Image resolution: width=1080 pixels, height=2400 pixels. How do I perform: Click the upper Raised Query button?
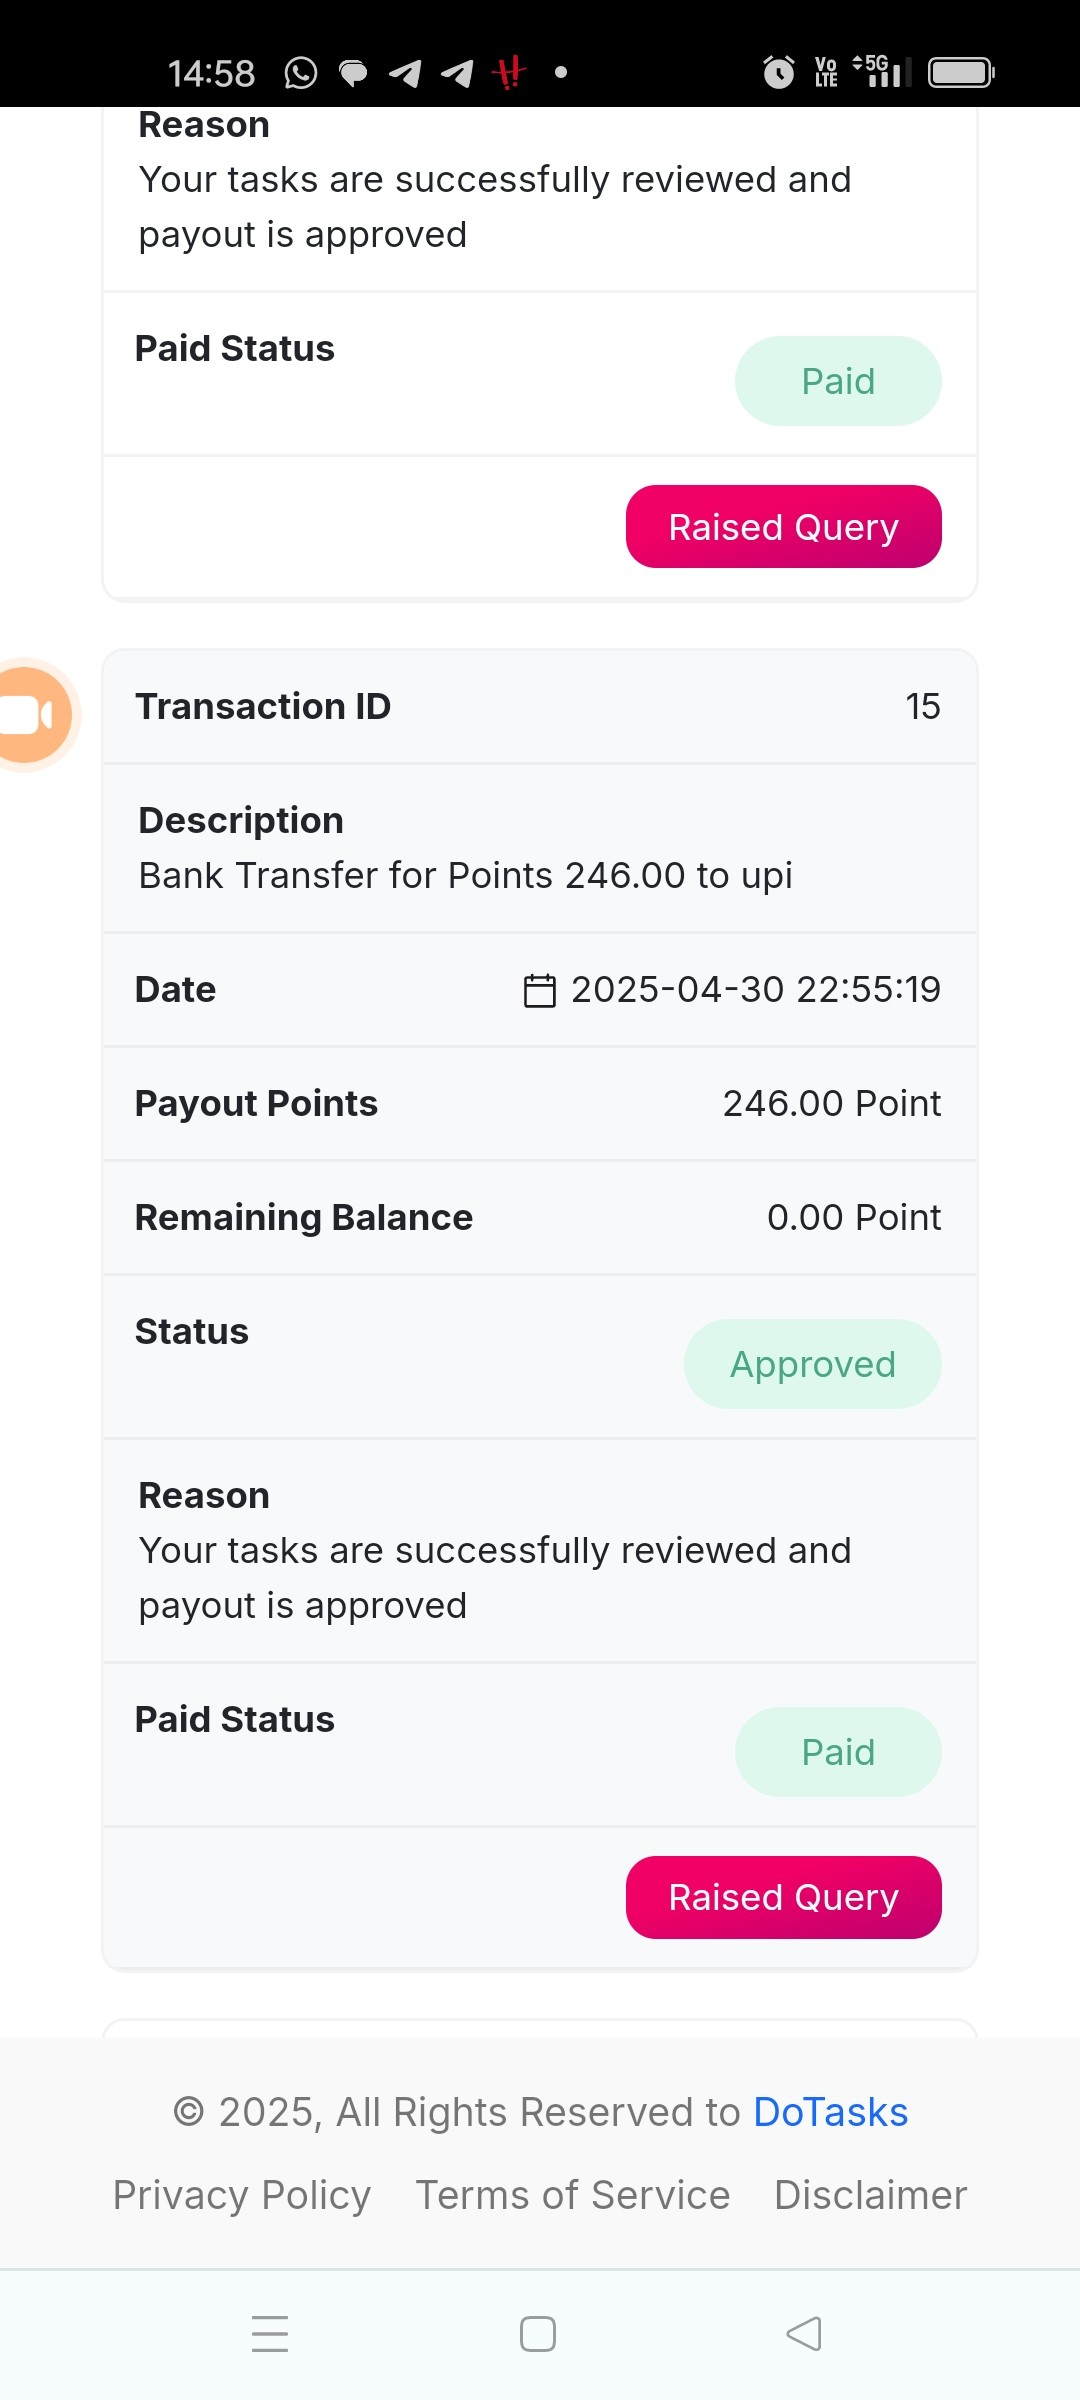[x=784, y=526]
